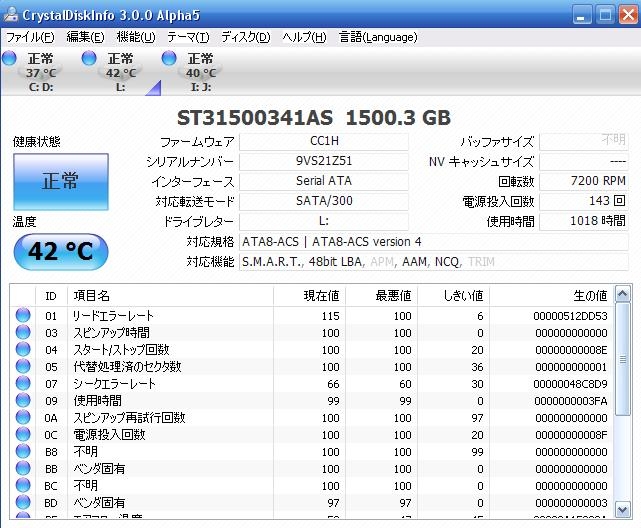Viewport: 641px width, 528px height.
Task: Click status orb of row 0C 電源投入回数
Action: tap(23, 434)
